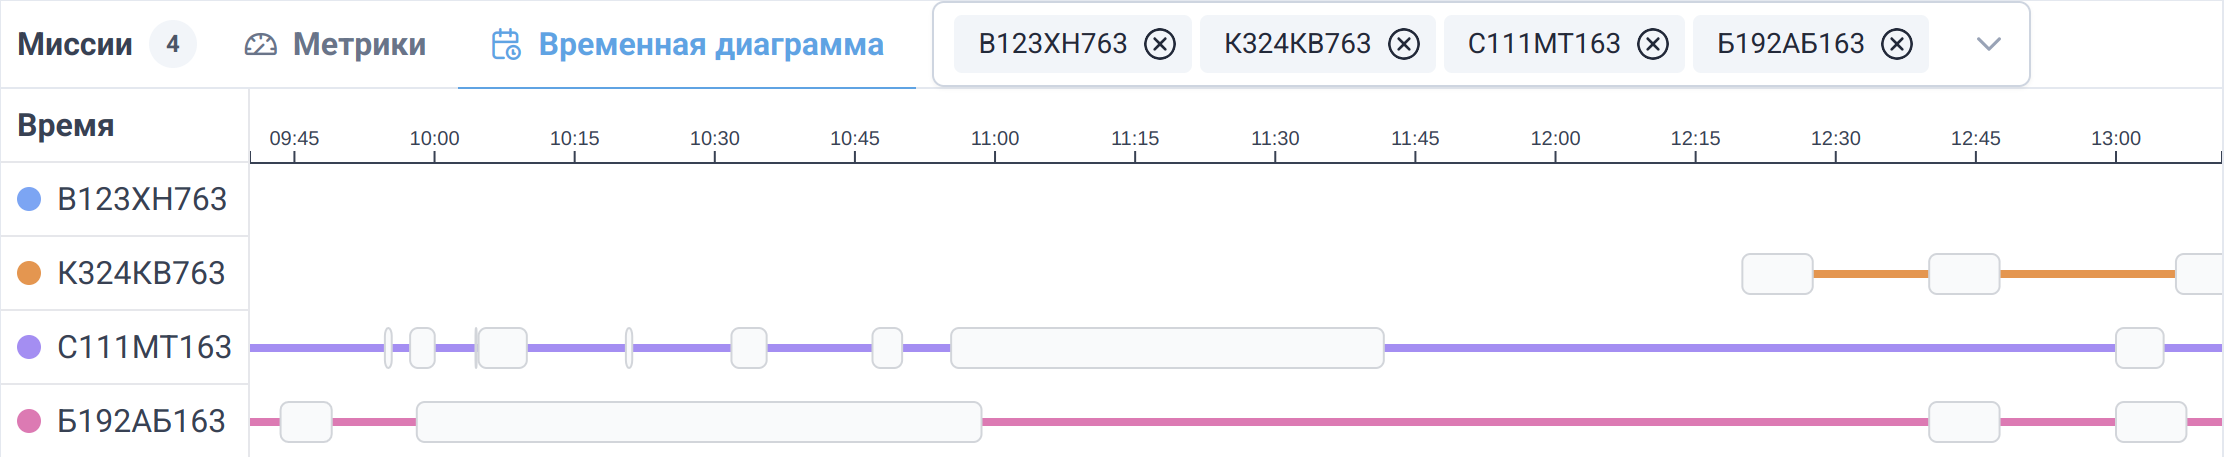Click the blue dot of В123ХН763

tap(30, 199)
